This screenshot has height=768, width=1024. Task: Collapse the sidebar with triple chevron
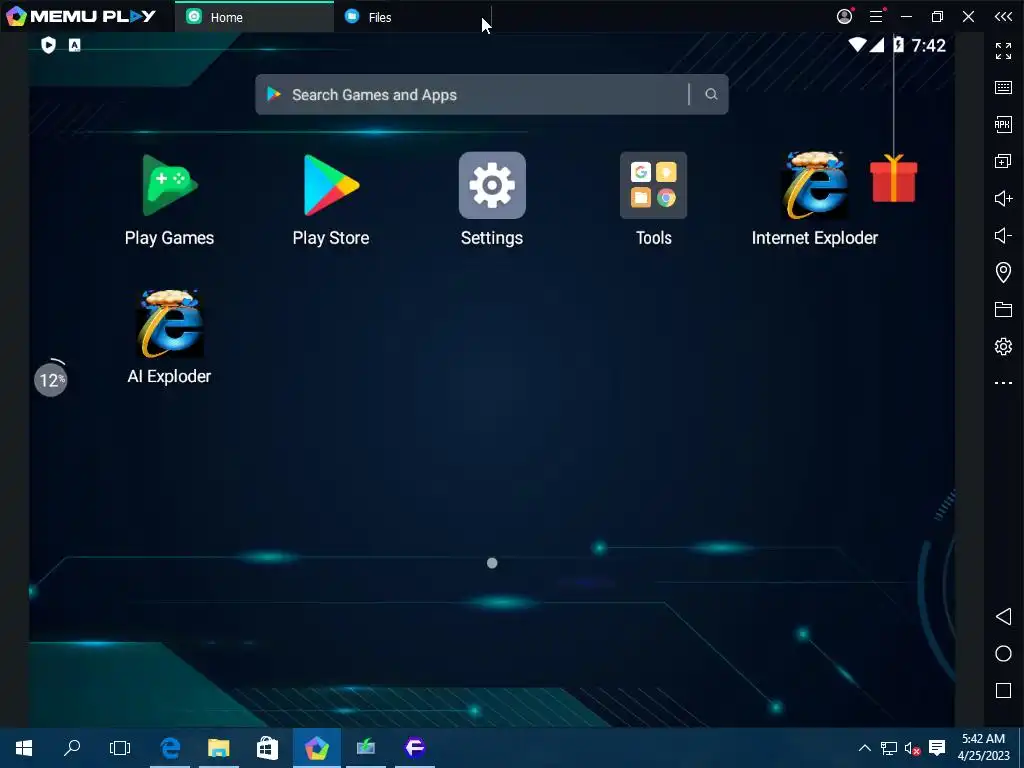pyautogui.click(x=1003, y=16)
